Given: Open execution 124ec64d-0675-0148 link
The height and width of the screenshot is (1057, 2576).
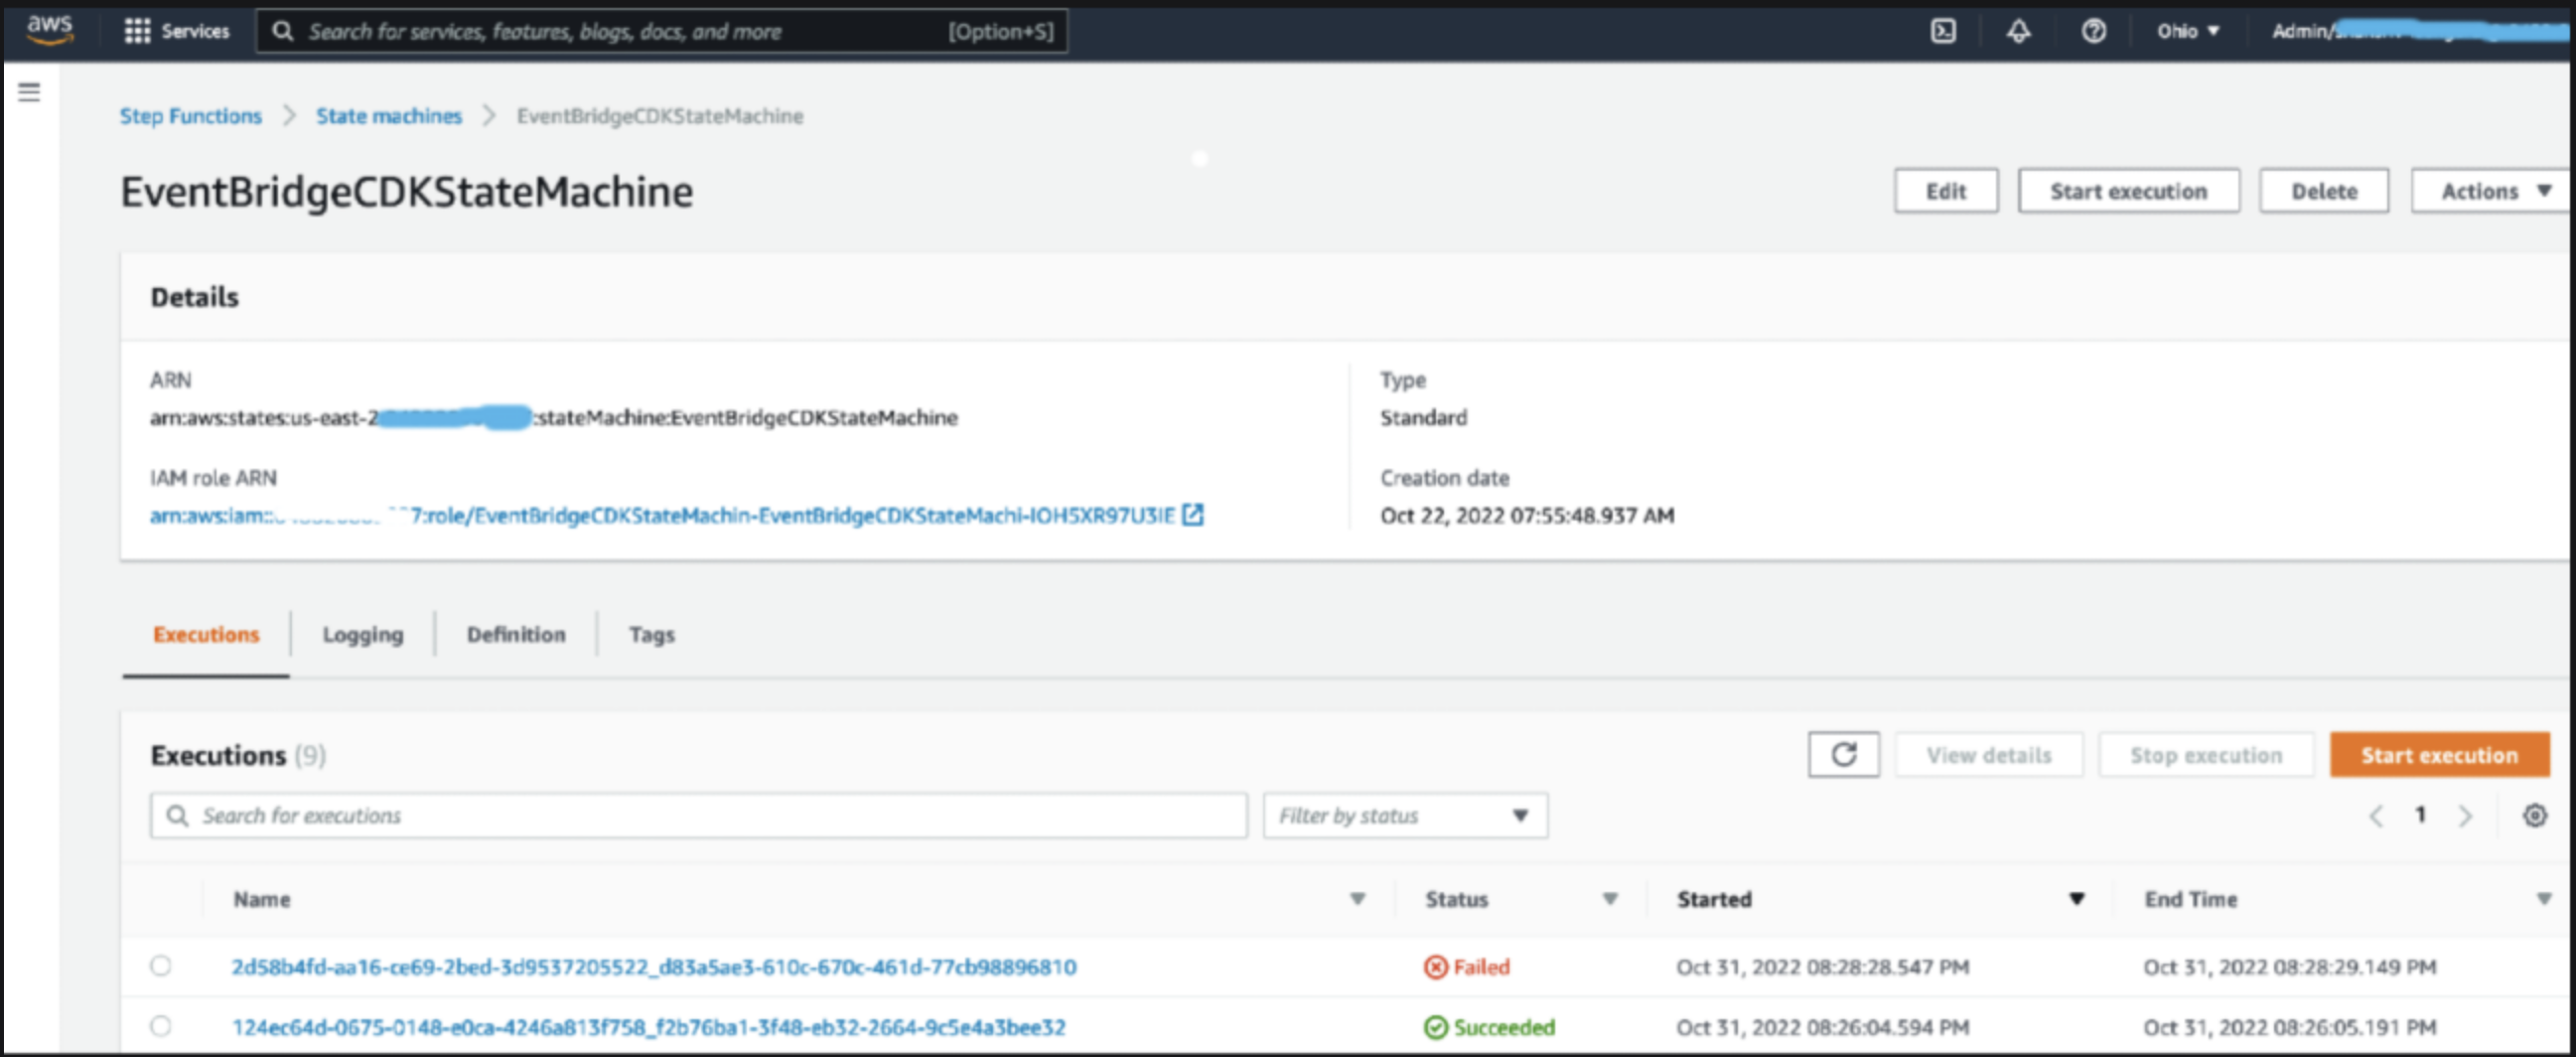Looking at the screenshot, I should point(649,1027).
